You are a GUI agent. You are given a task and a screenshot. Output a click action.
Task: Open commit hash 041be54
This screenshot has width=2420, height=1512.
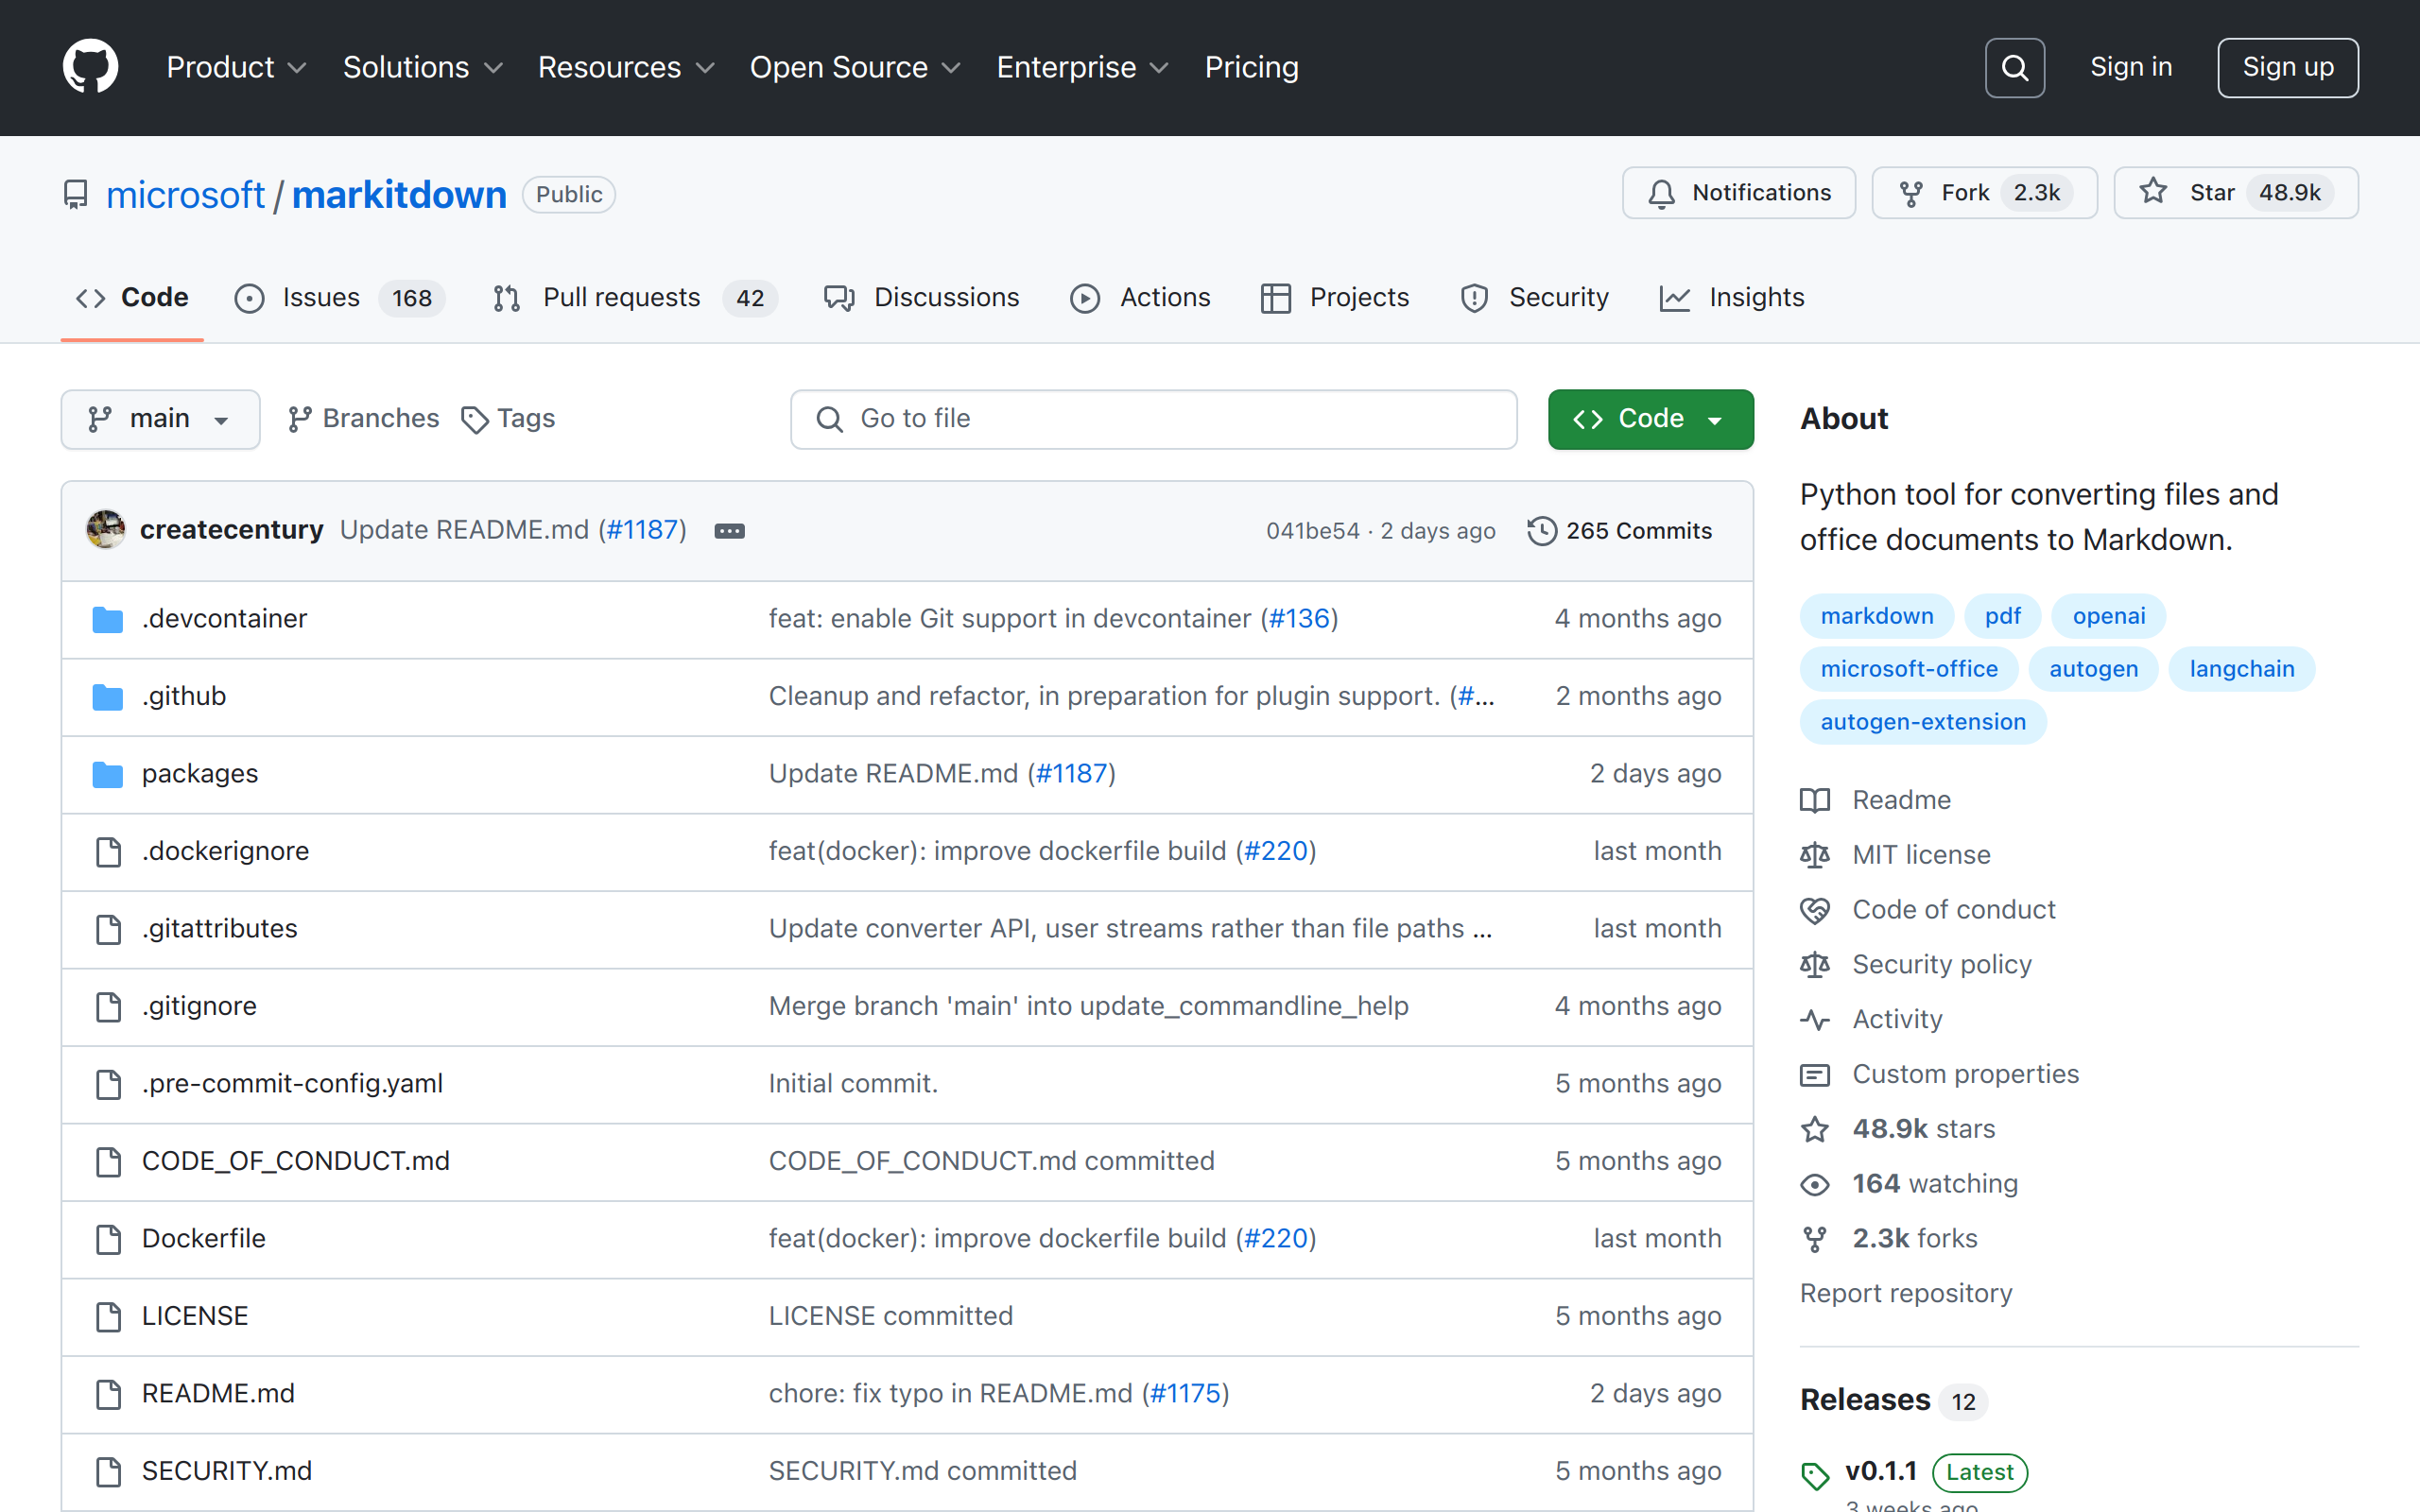tap(1312, 531)
